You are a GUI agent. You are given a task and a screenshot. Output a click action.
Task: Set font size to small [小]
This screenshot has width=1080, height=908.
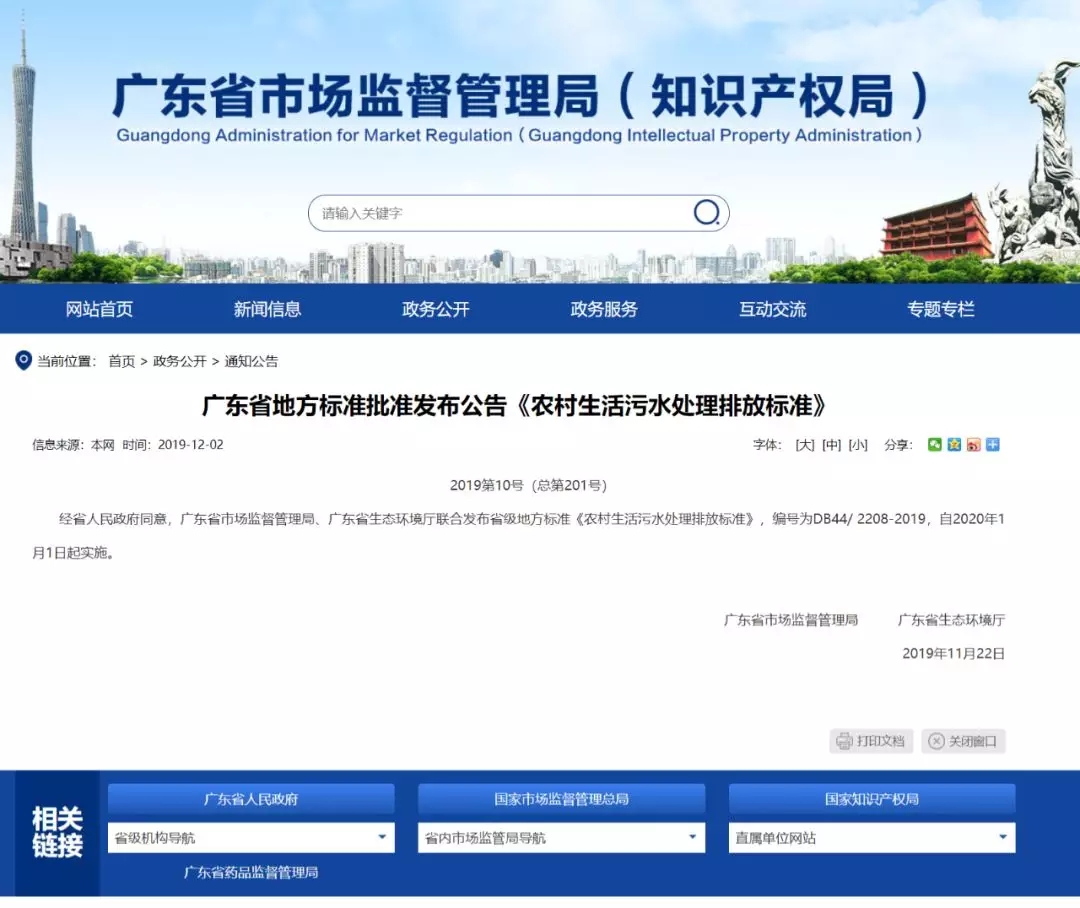click(x=858, y=445)
